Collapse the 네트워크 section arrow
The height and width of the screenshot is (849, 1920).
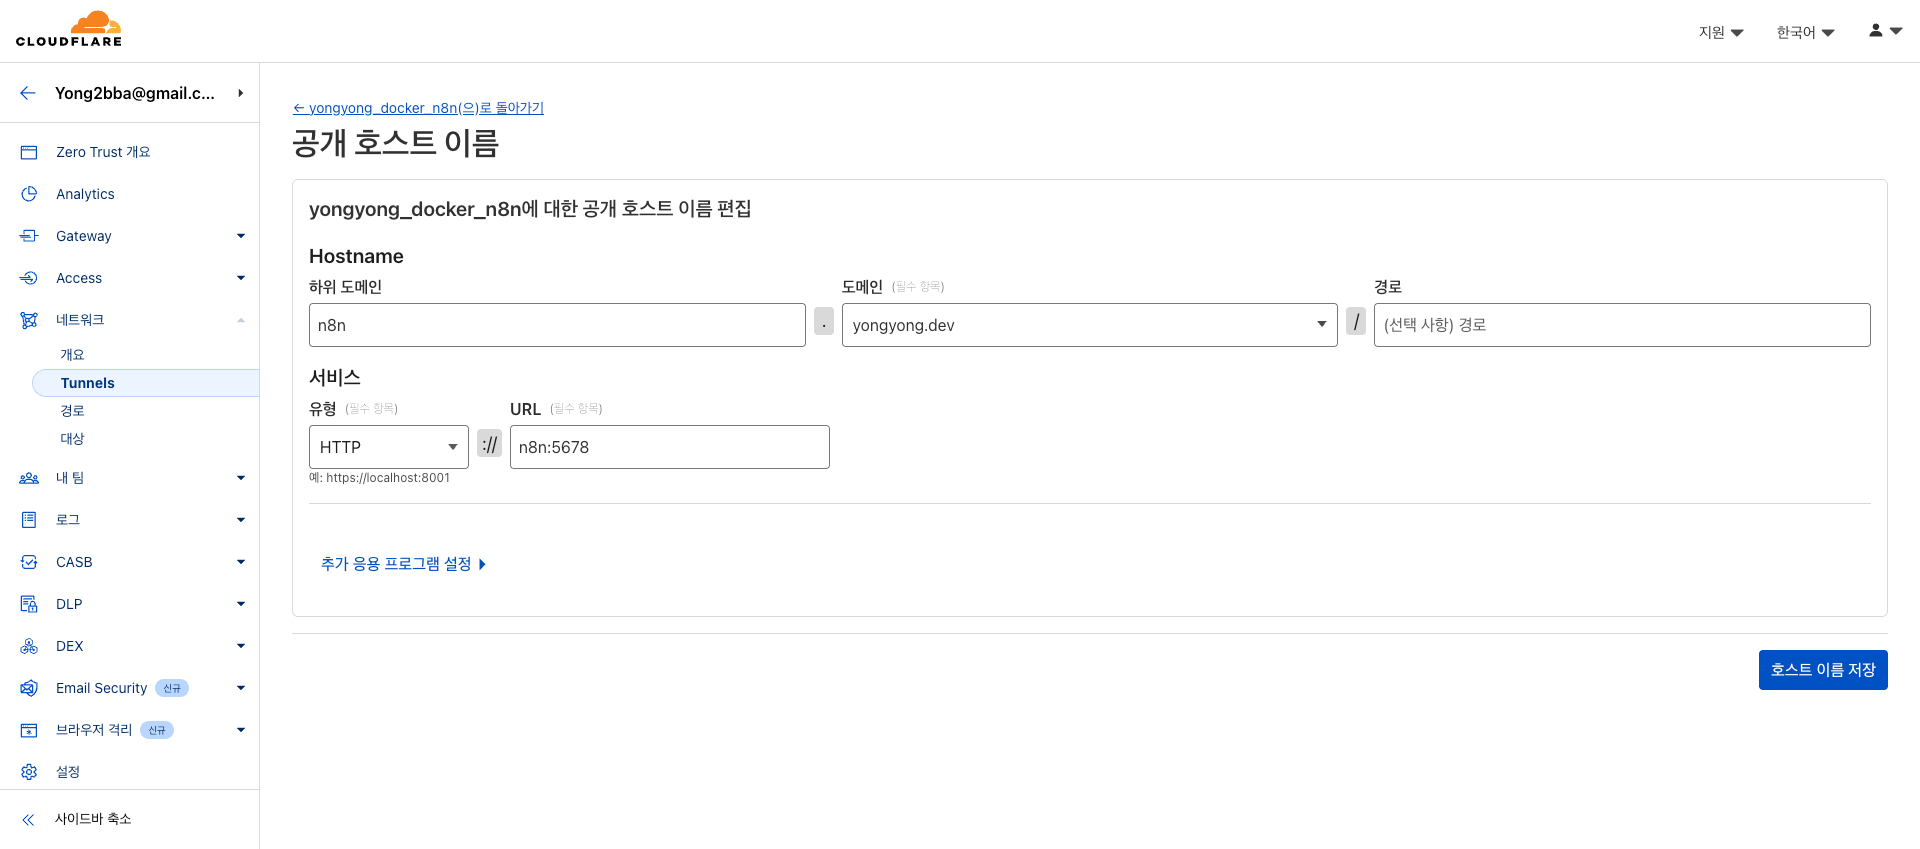click(x=241, y=320)
